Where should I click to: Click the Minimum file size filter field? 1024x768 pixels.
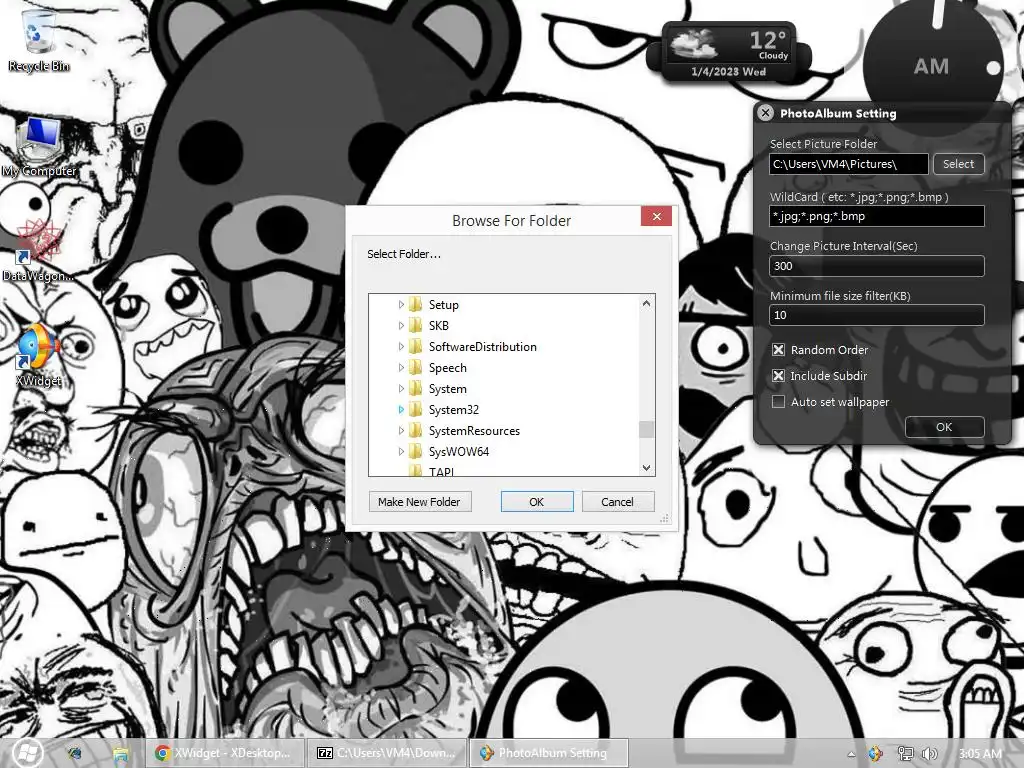[876, 315]
